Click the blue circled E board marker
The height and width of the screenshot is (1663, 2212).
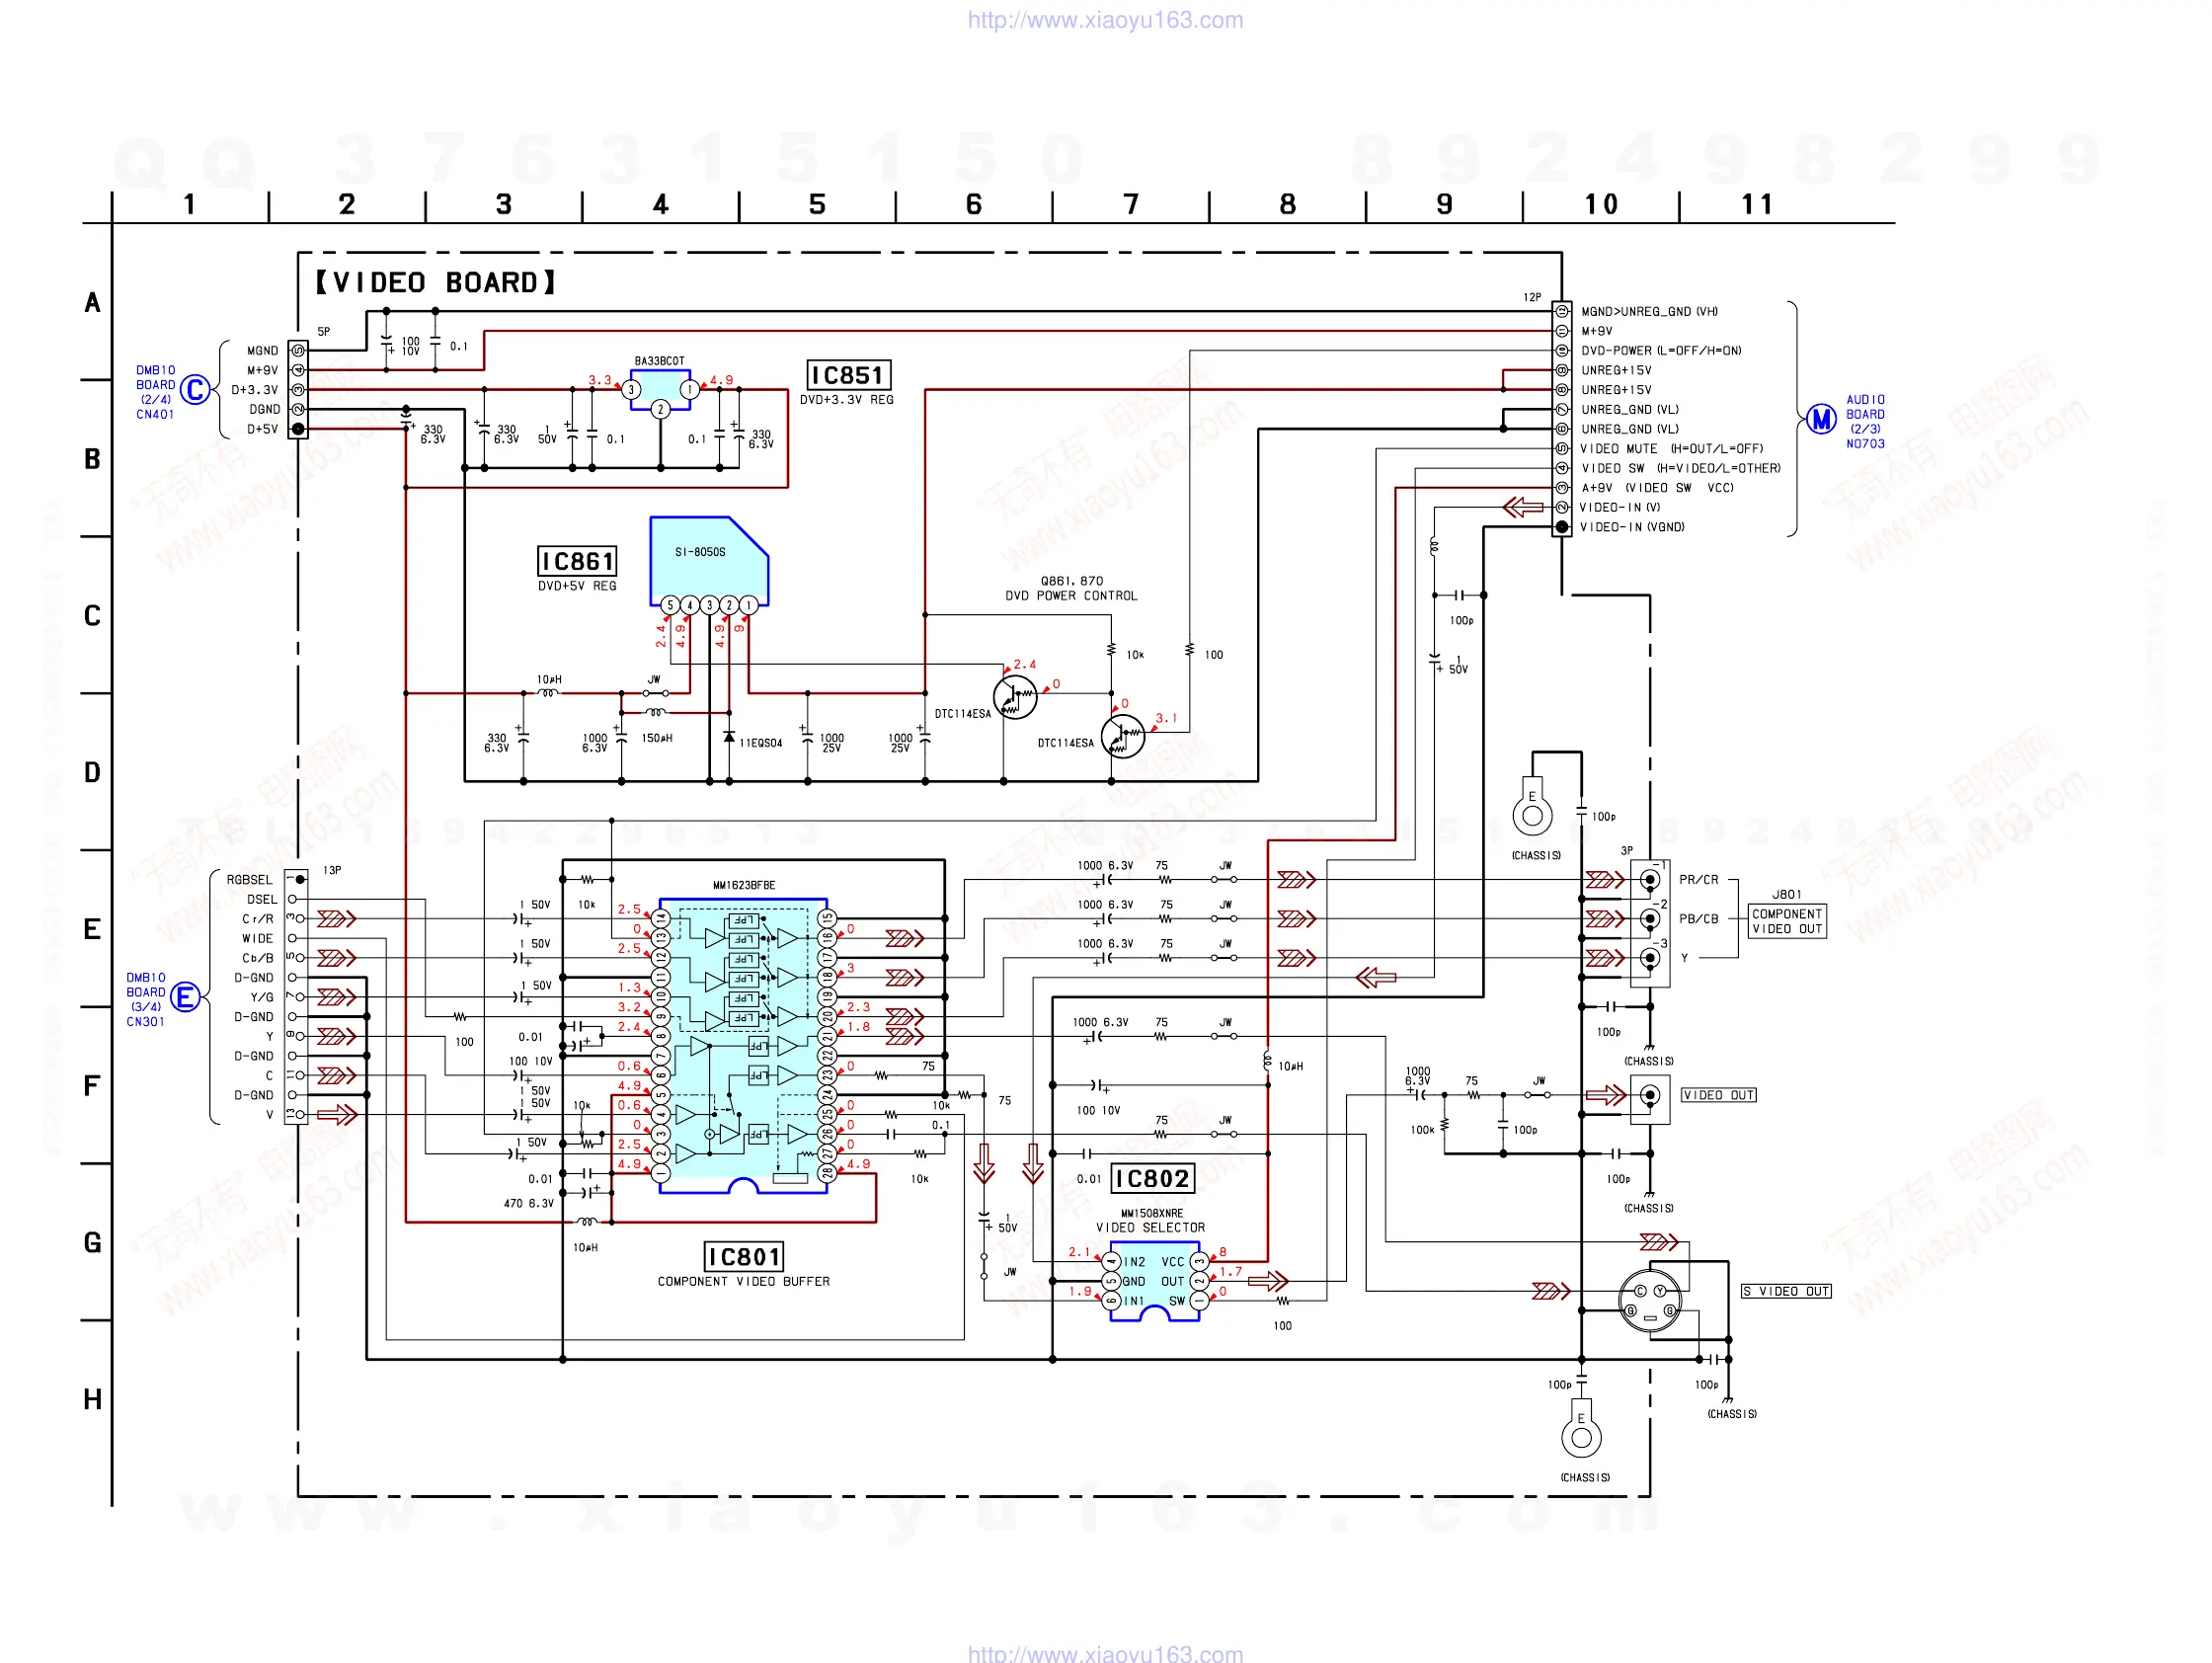186,997
